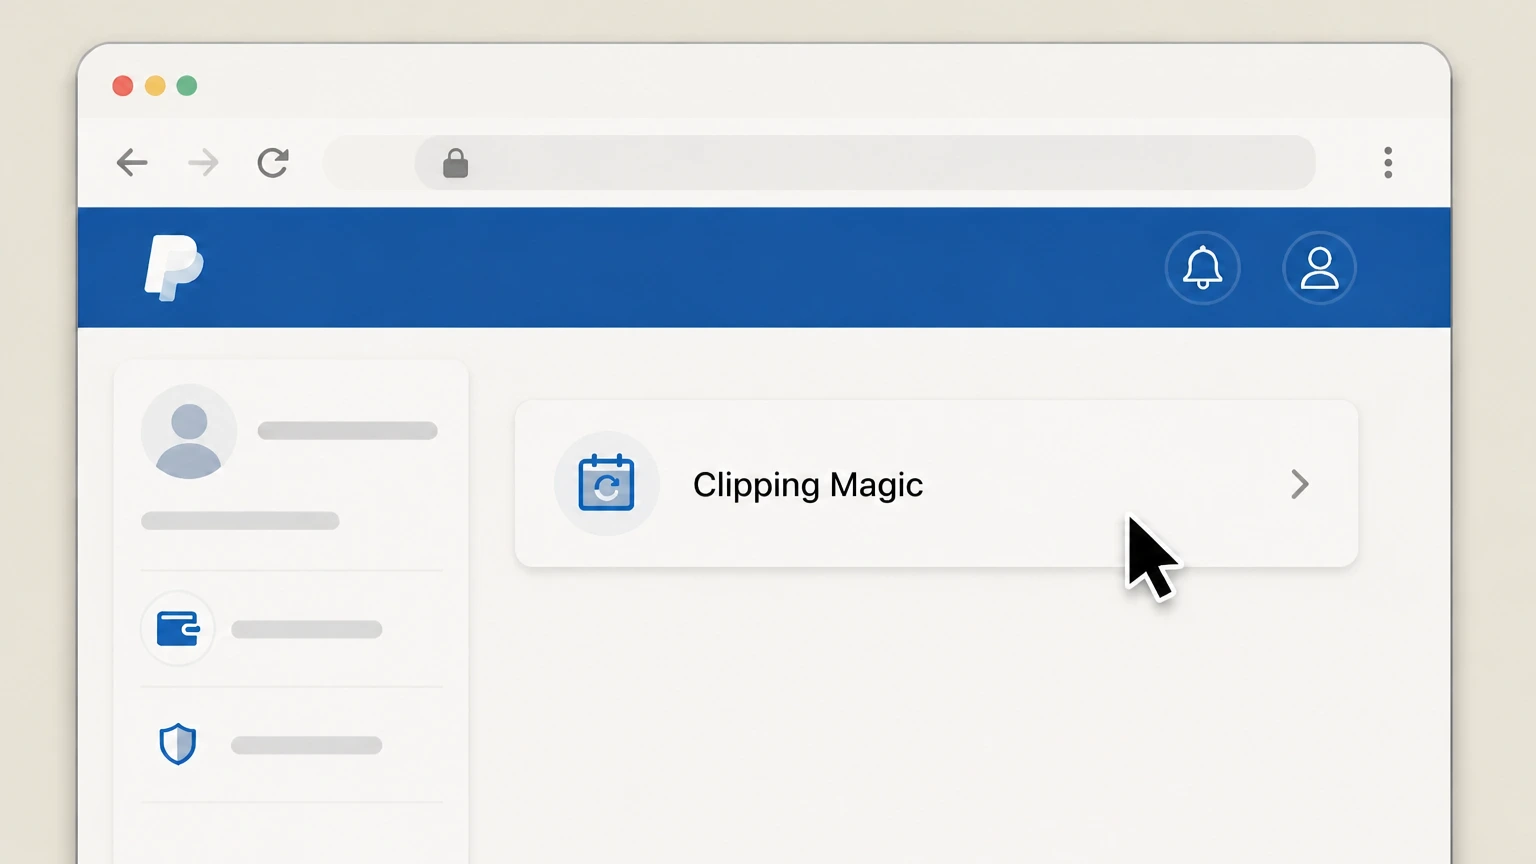
Task: Reload the page with refresh icon
Action: pos(273,162)
